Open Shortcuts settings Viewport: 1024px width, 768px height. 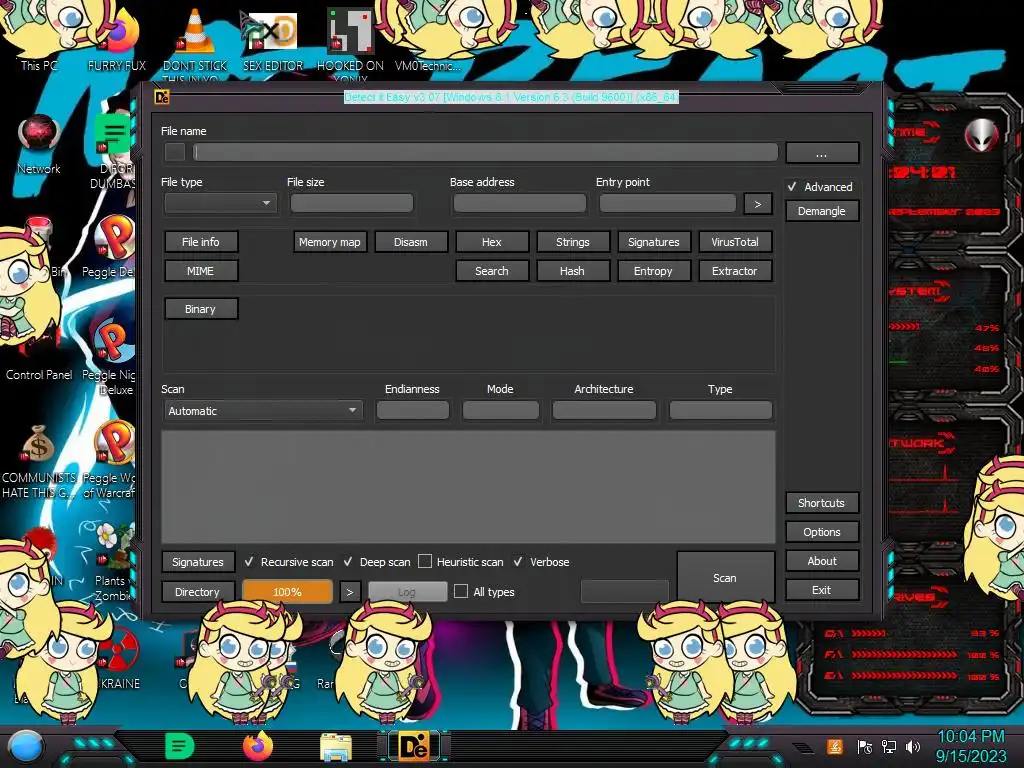point(822,503)
